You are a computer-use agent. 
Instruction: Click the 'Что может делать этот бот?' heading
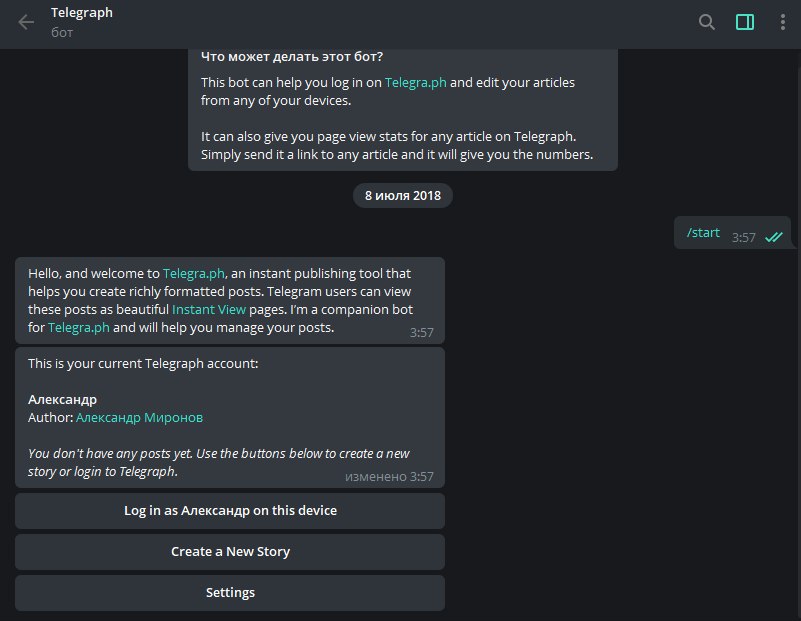point(292,56)
